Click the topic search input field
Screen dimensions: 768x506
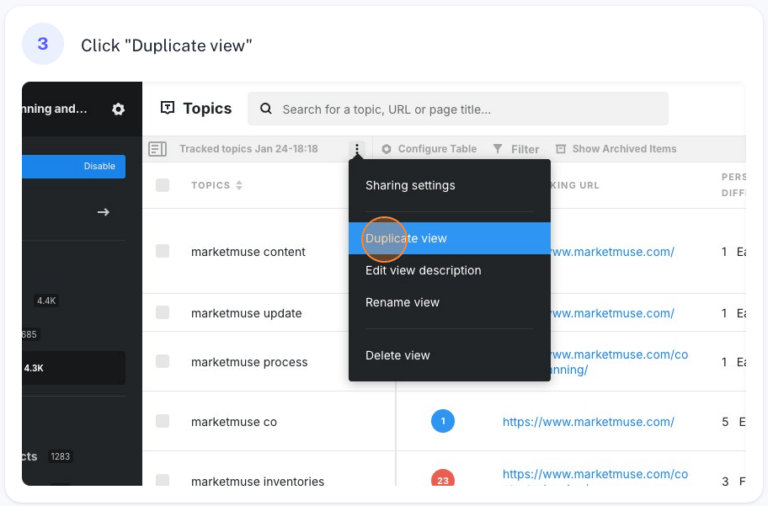pyautogui.click(x=458, y=109)
